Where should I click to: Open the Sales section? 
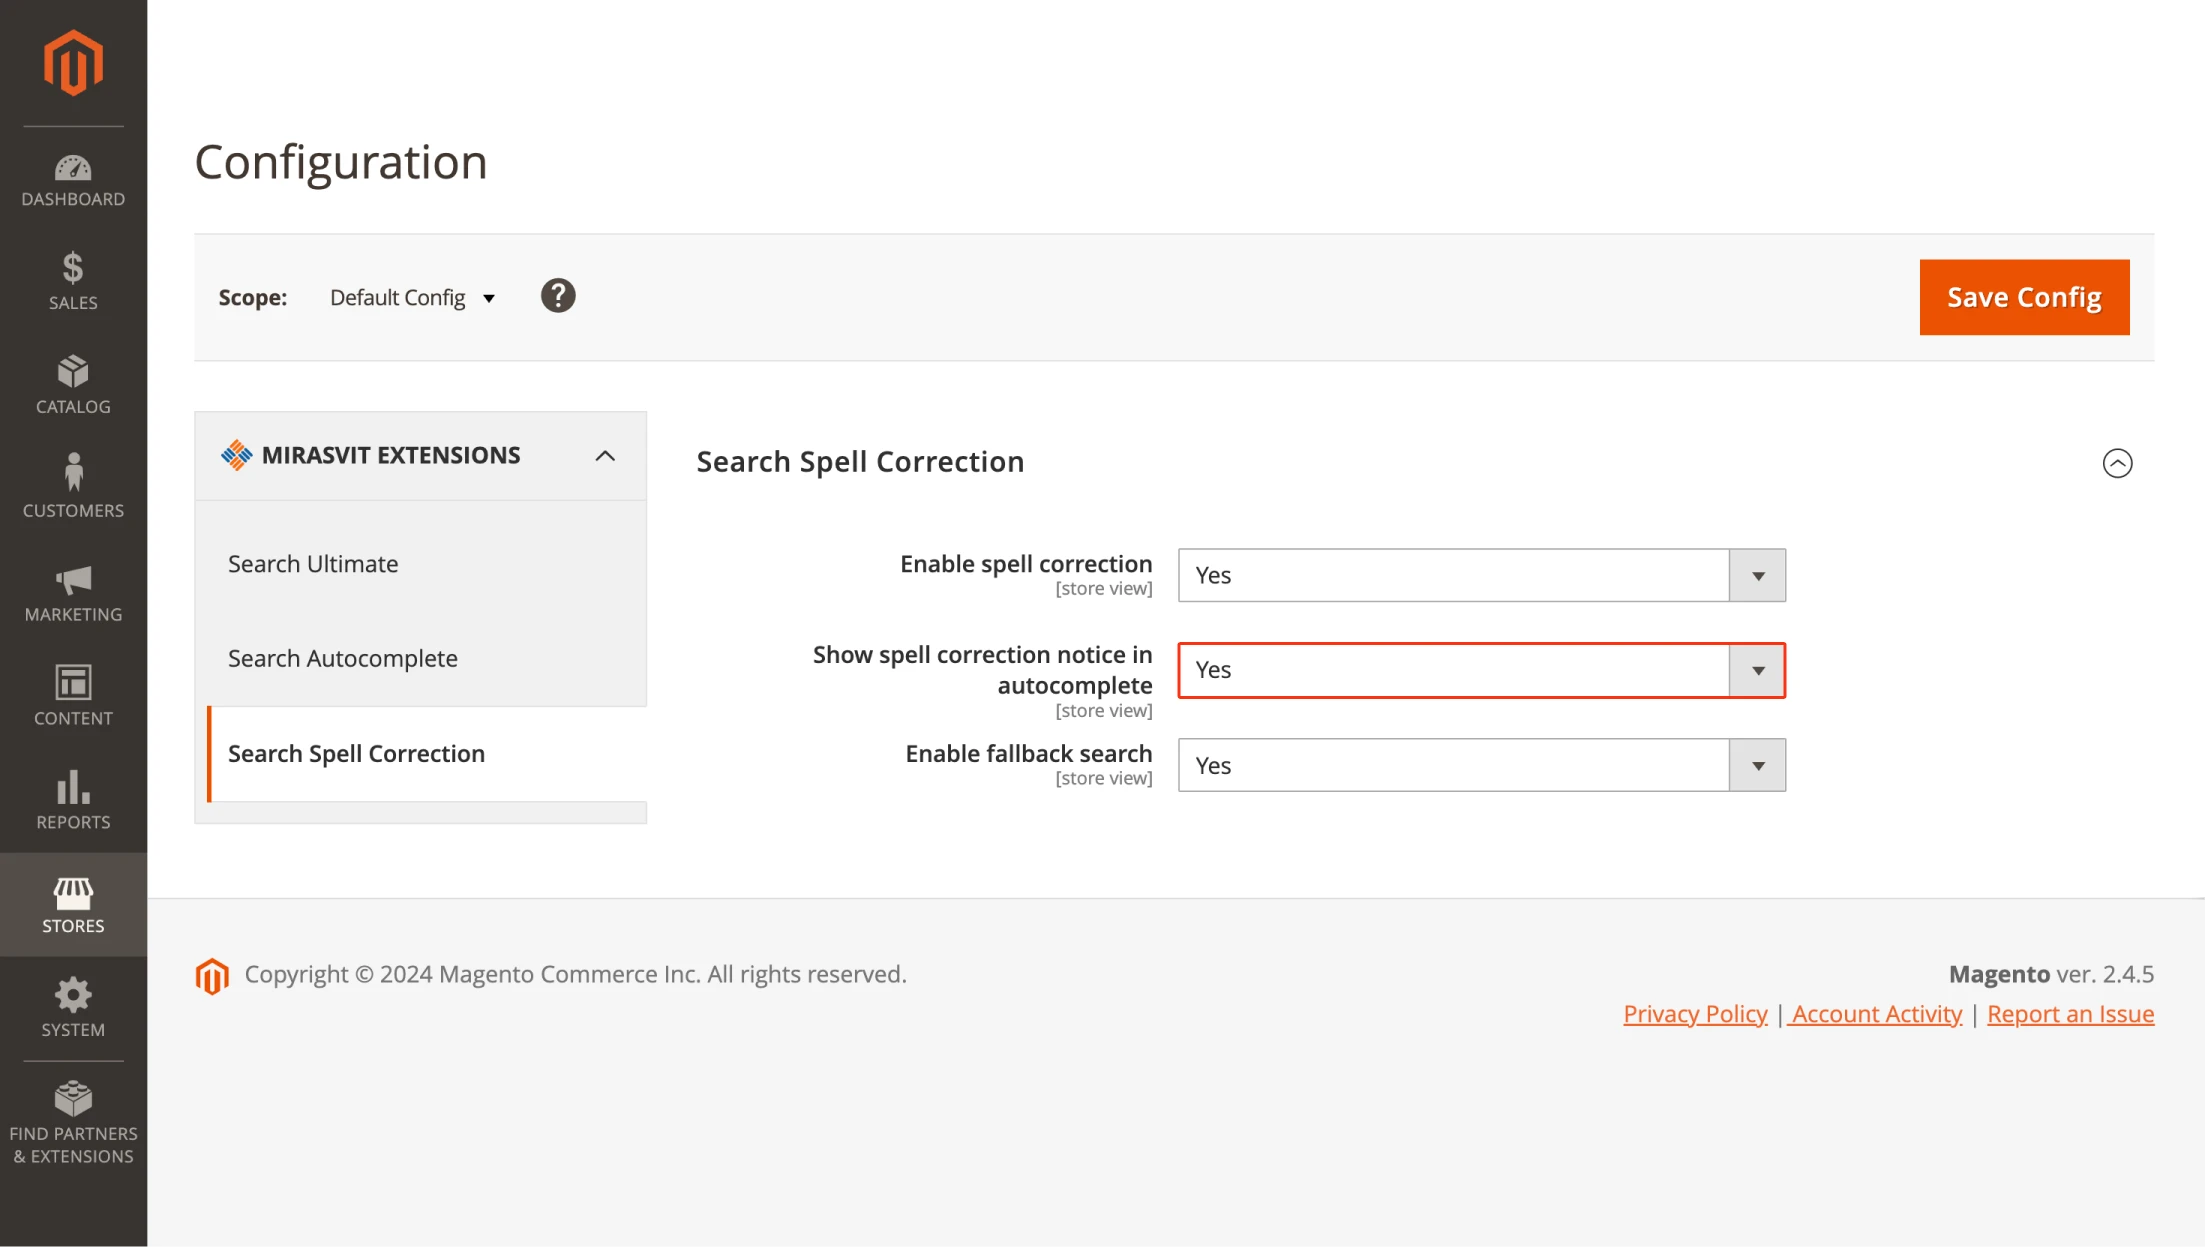coord(73,279)
